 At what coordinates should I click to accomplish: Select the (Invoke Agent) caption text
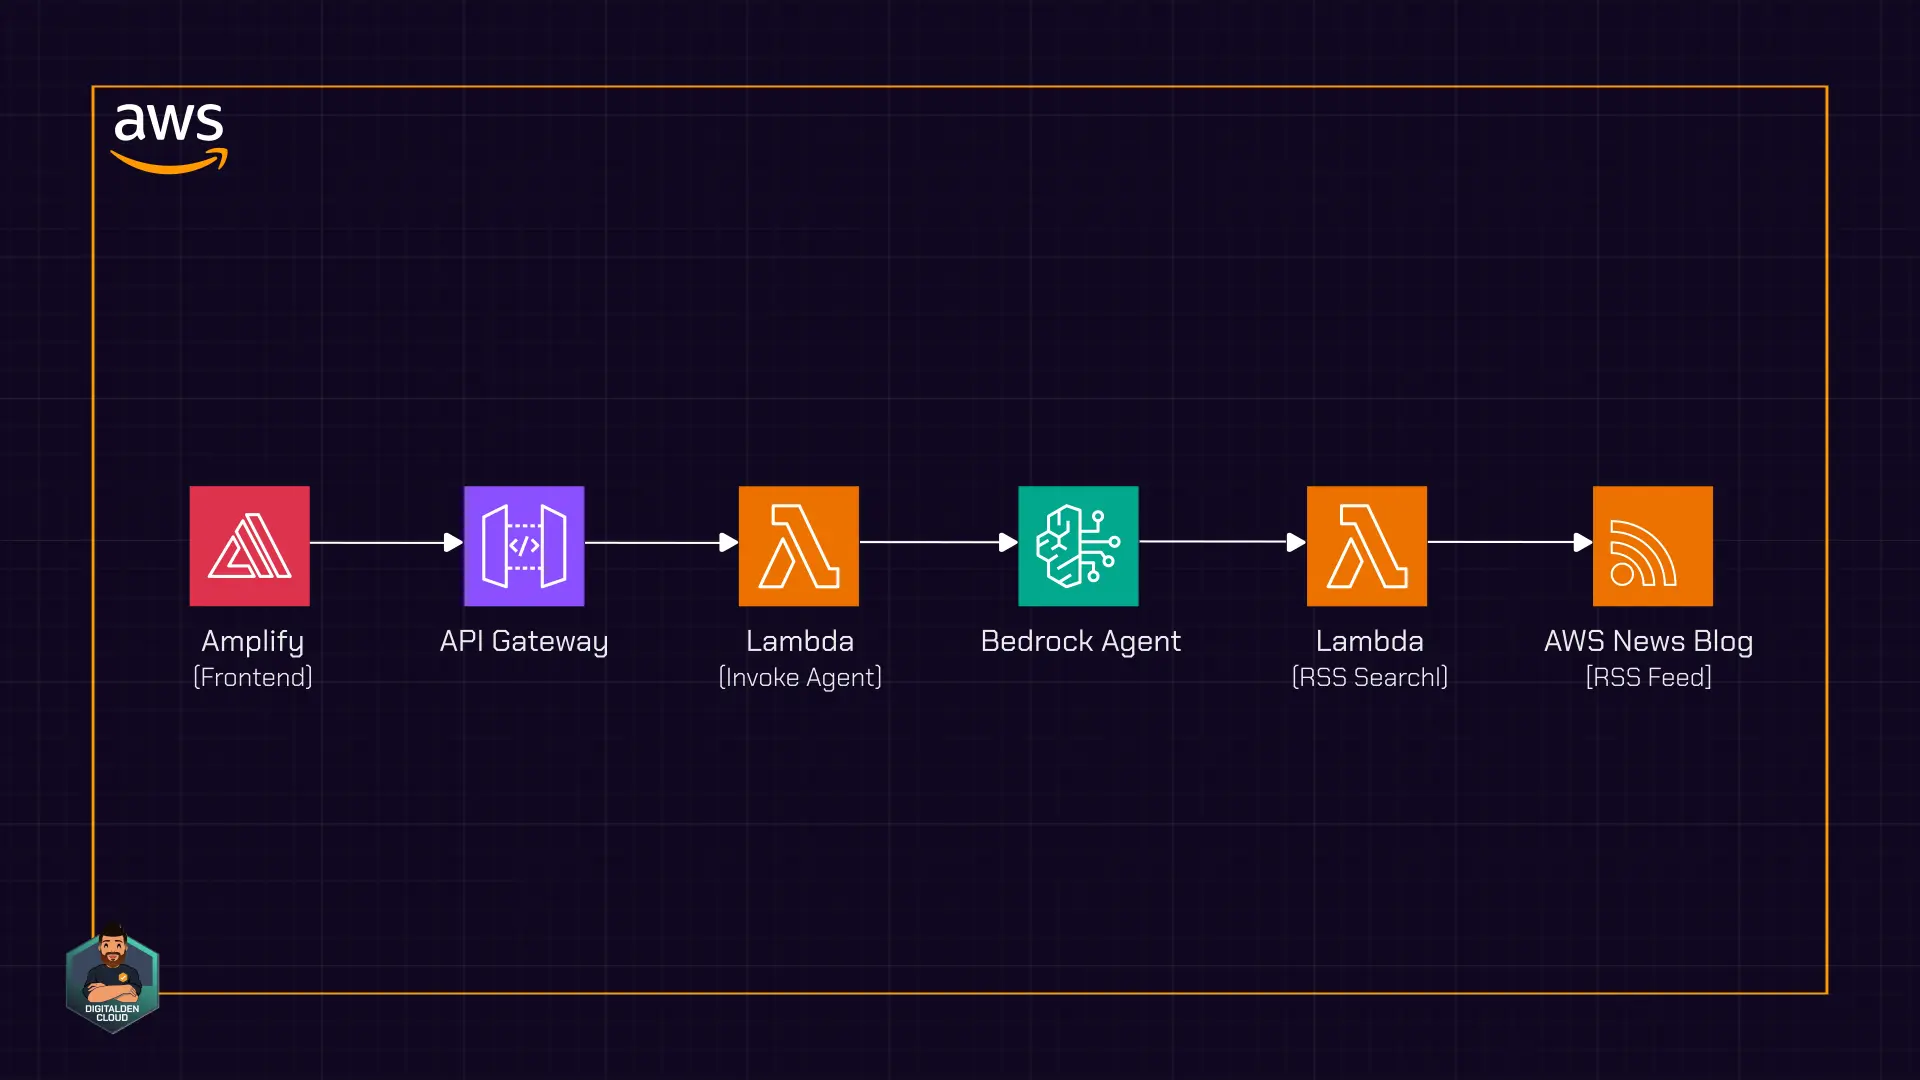click(x=800, y=678)
